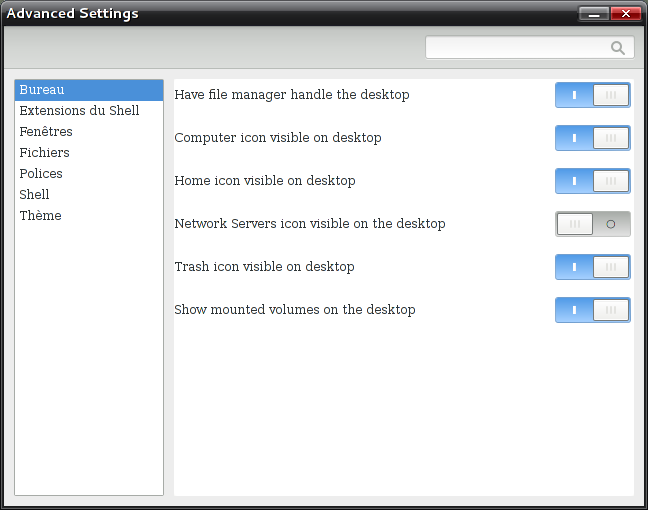Enable Network Servers icon on the desktop
Viewport: 648px width, 510px height.
pyautogui.click(x=592, y=224)
